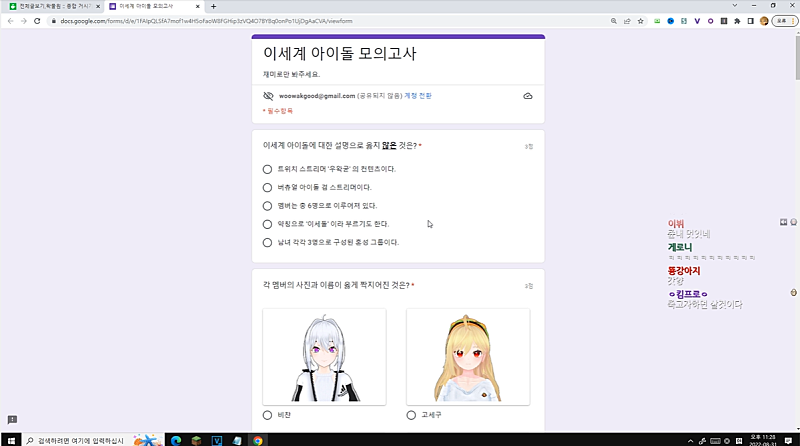Click the share page icon
The image size is (800, 446).
coord(627,21)
